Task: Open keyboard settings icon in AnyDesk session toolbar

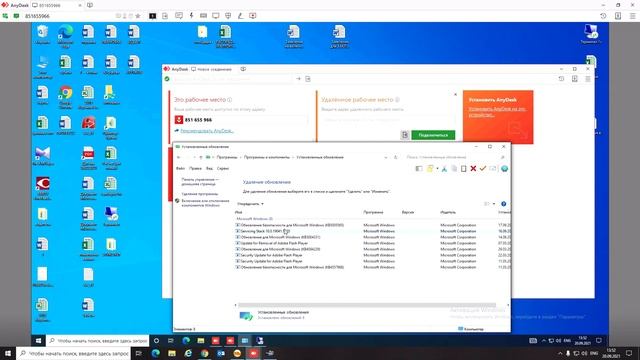Action: click(203, 16)
